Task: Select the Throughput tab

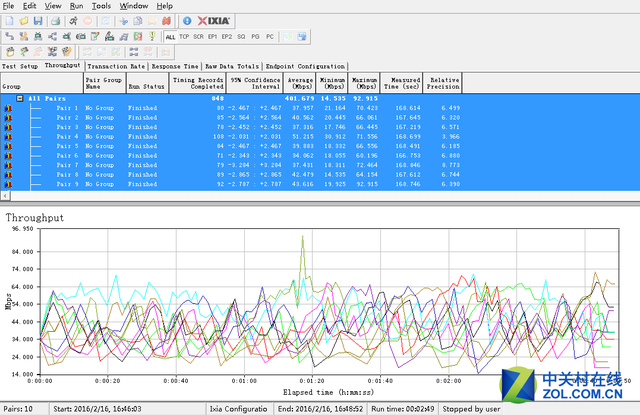Action: [62, 65]
